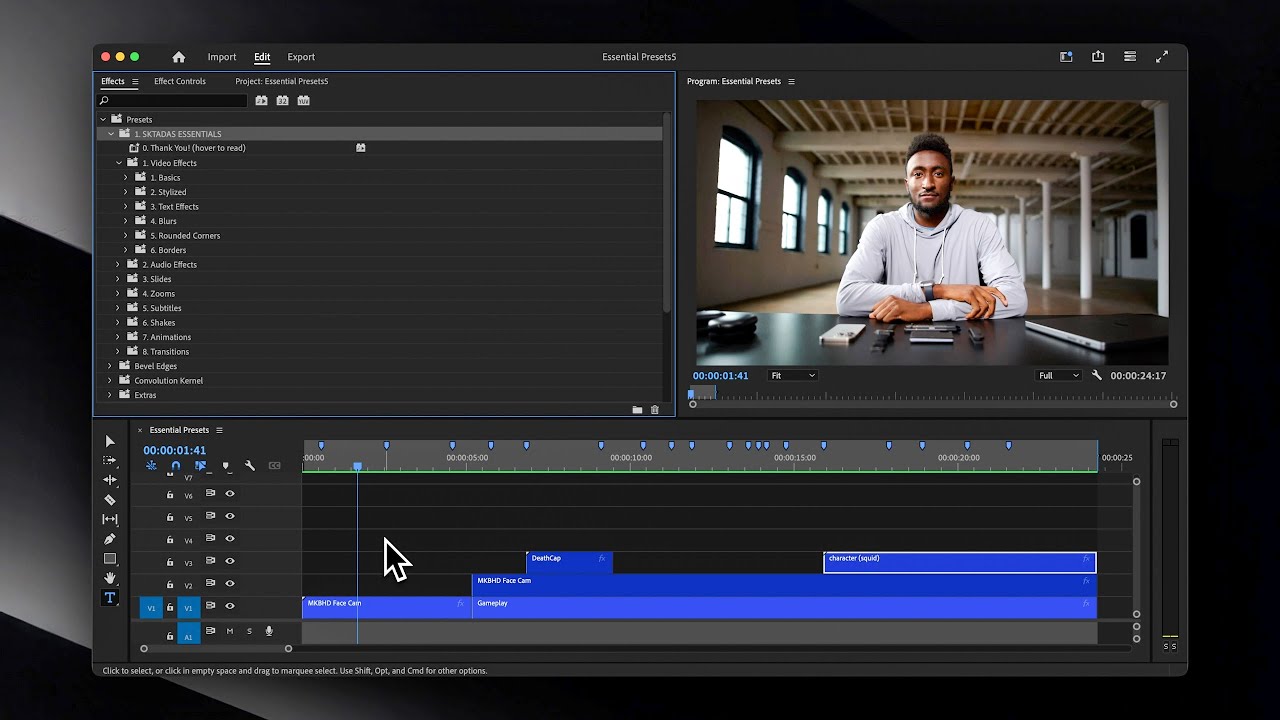Viewport: 1280px width, 720px height.
Task: Select the Razor tool
Action: (110, 500)
